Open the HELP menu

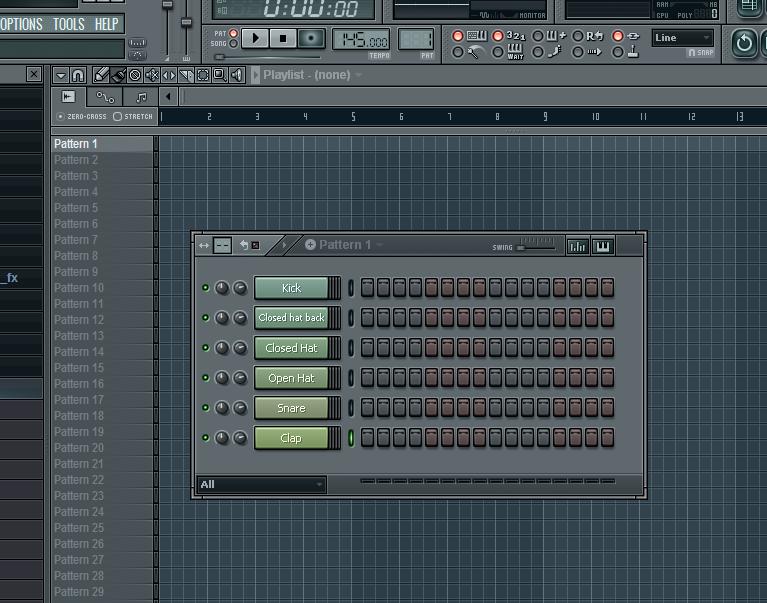pyautogui.click(x=106, y=24)
